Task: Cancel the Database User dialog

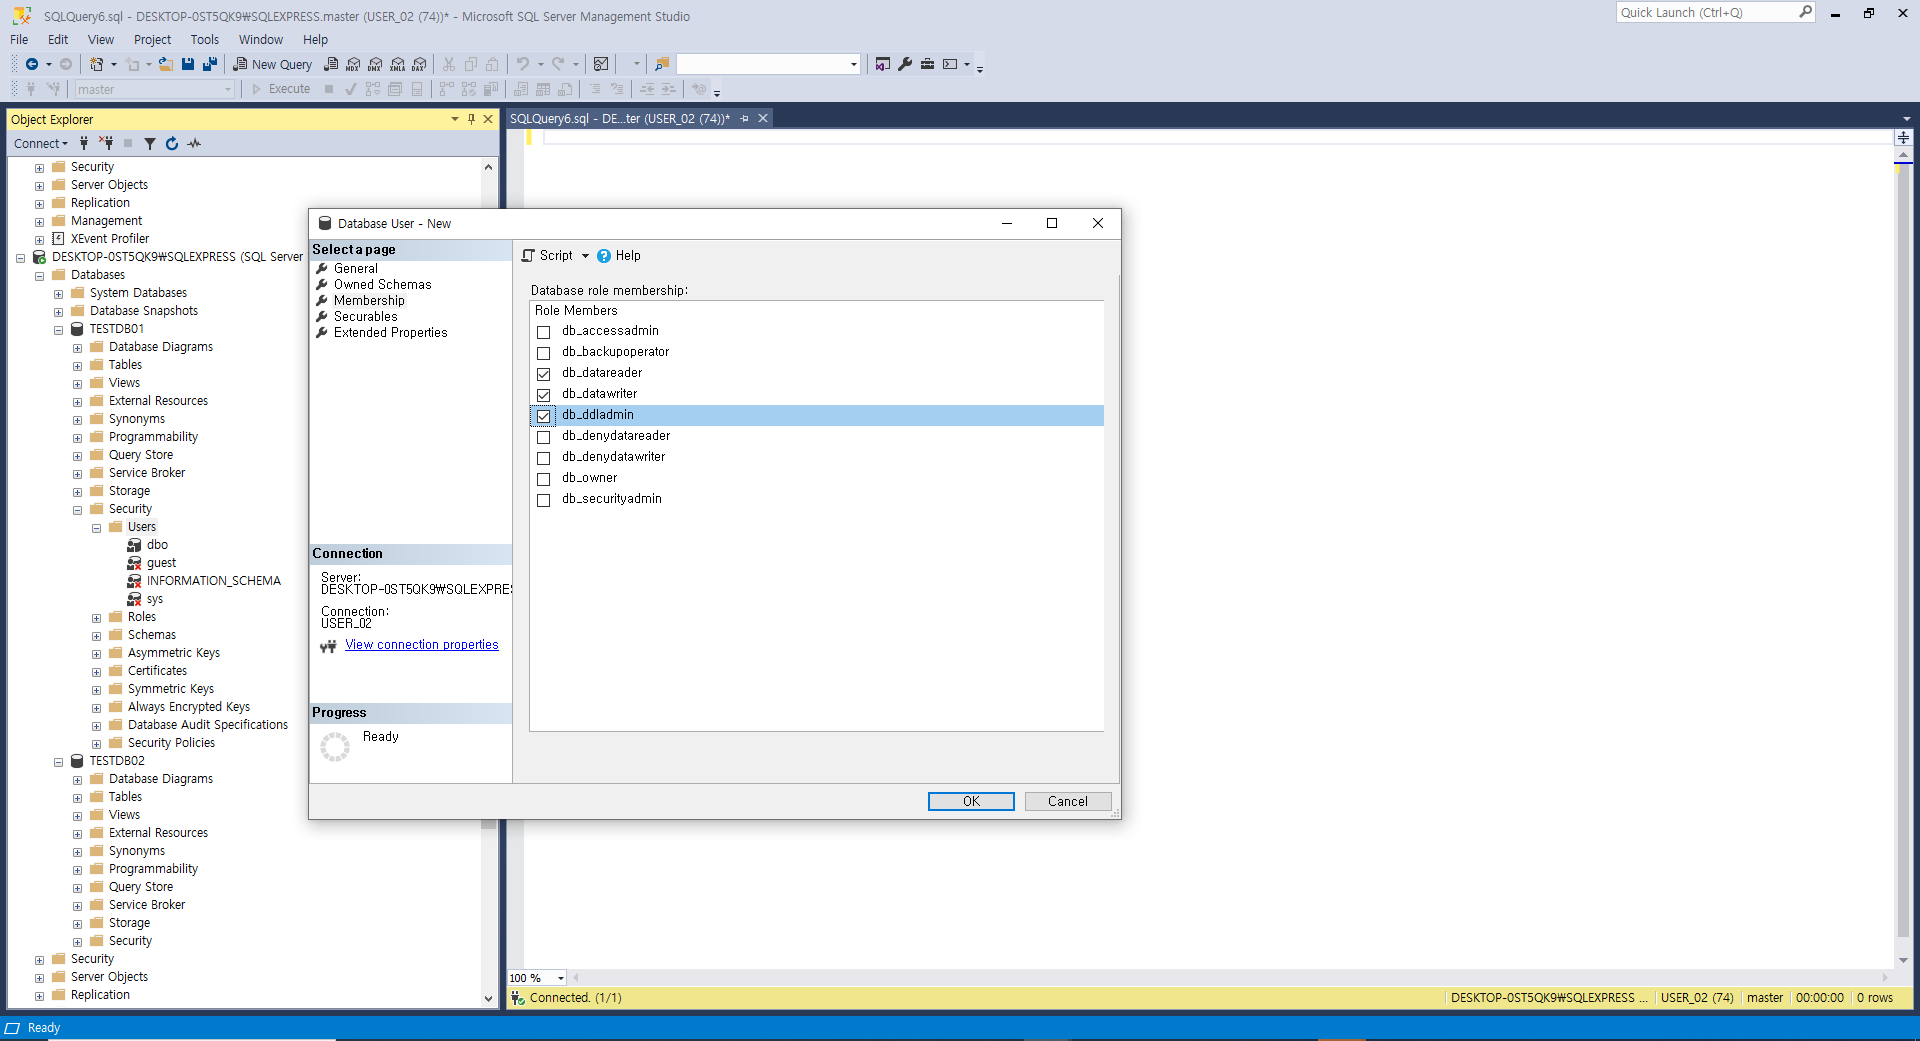Action: (x=1068, y=801)
